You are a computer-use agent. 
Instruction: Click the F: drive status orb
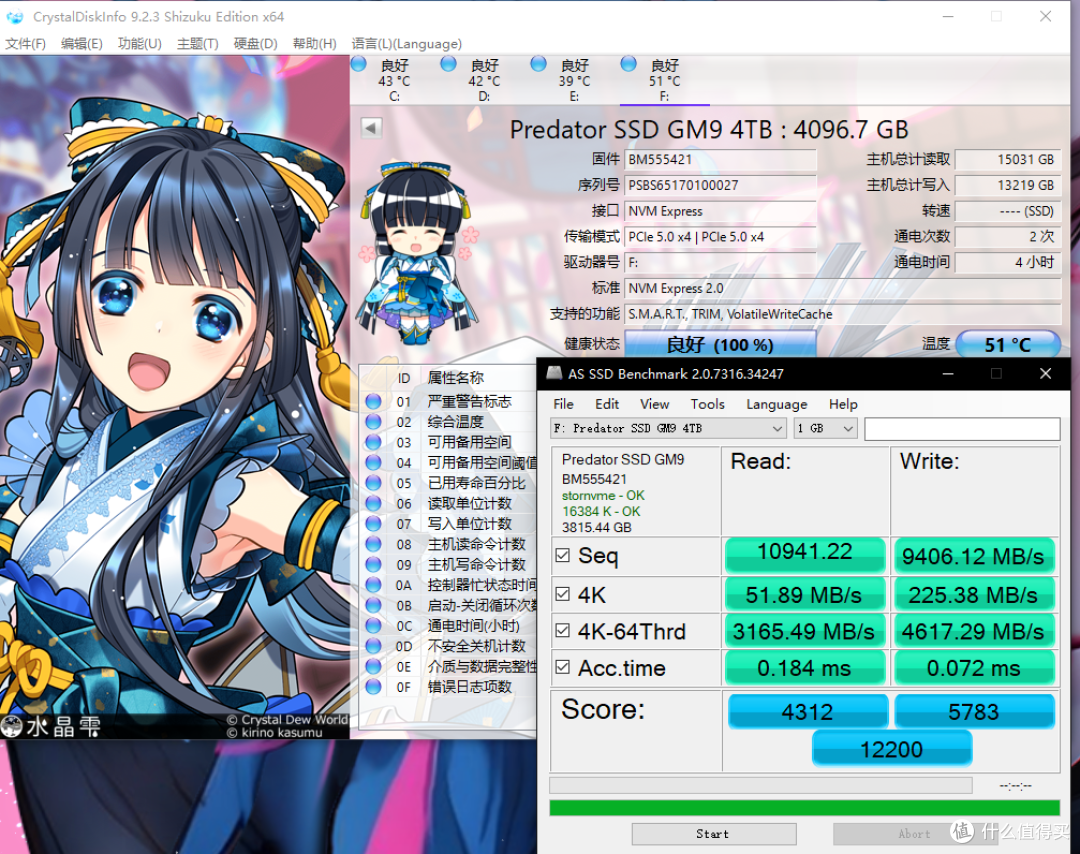point(628,64)
